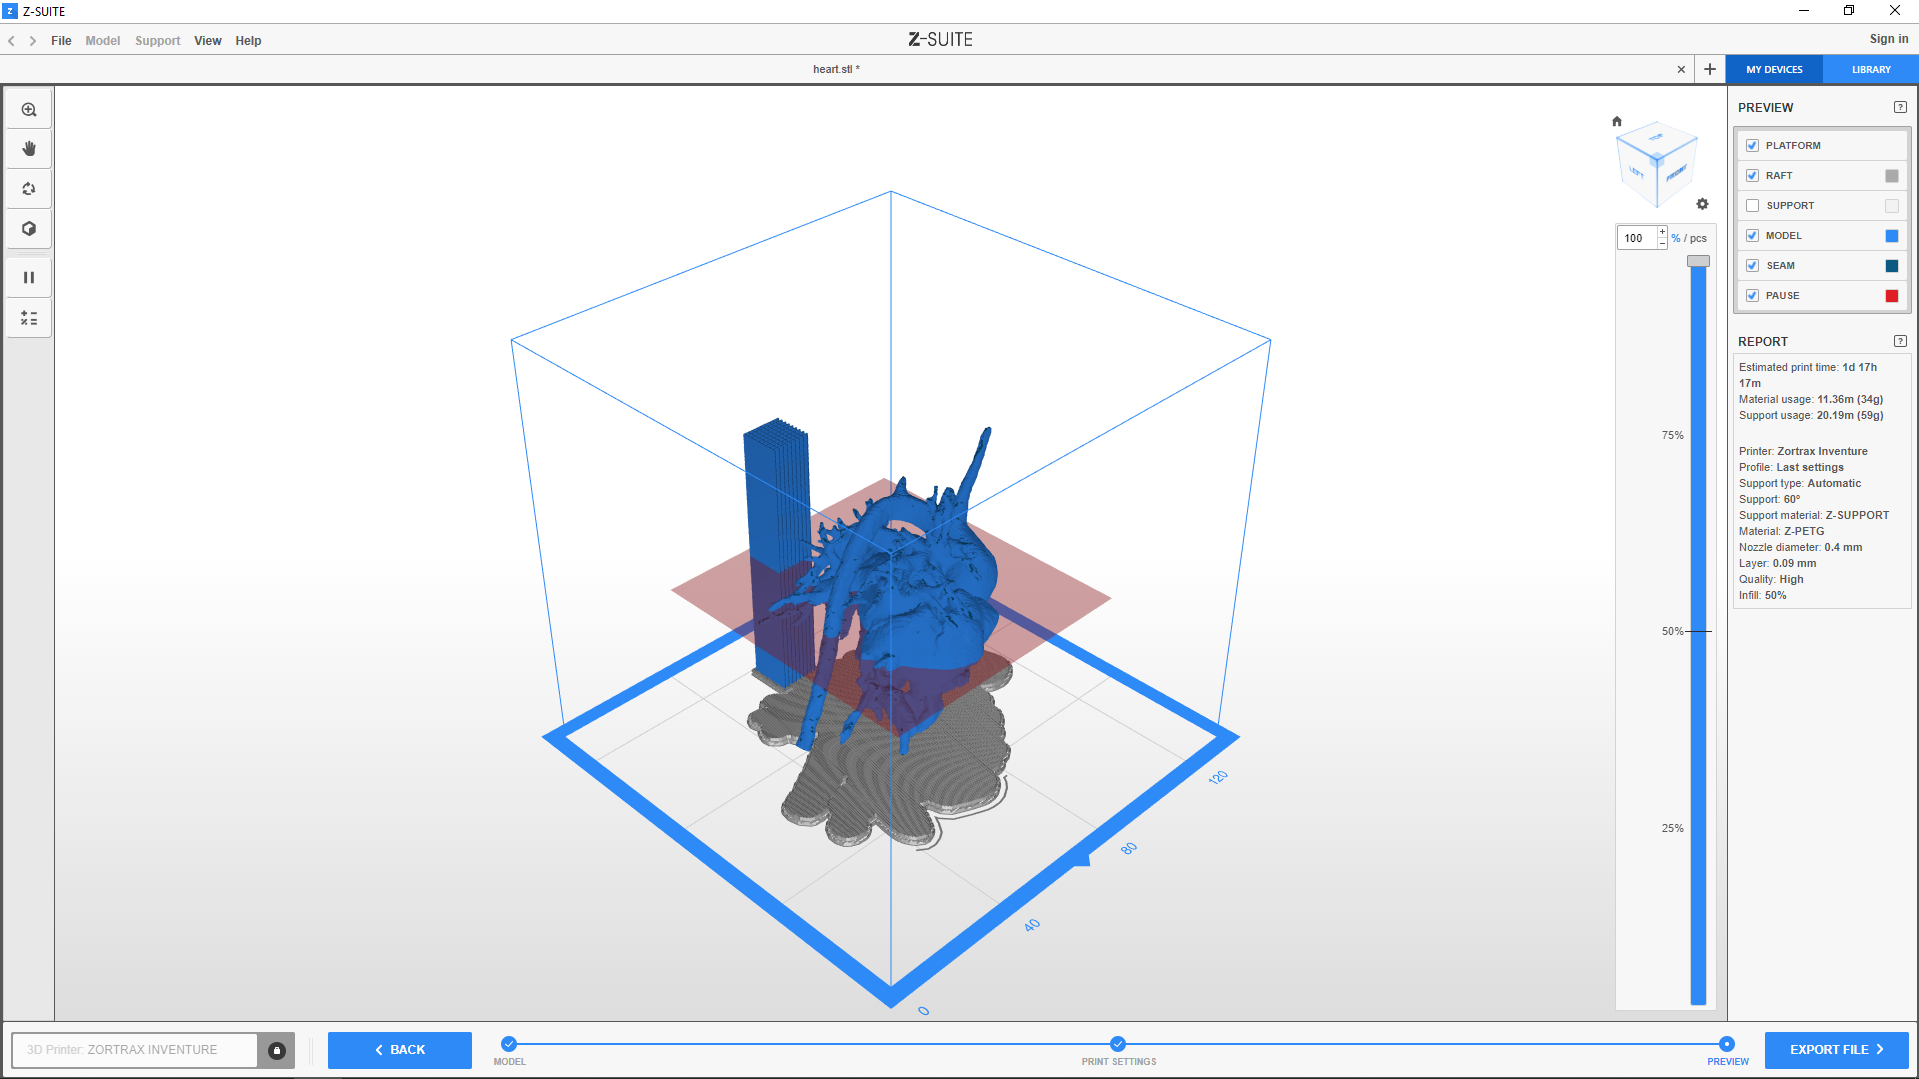Click the 3D cube view mode icon
This screenshot has width=1919, height=1079.
point(29,229)
